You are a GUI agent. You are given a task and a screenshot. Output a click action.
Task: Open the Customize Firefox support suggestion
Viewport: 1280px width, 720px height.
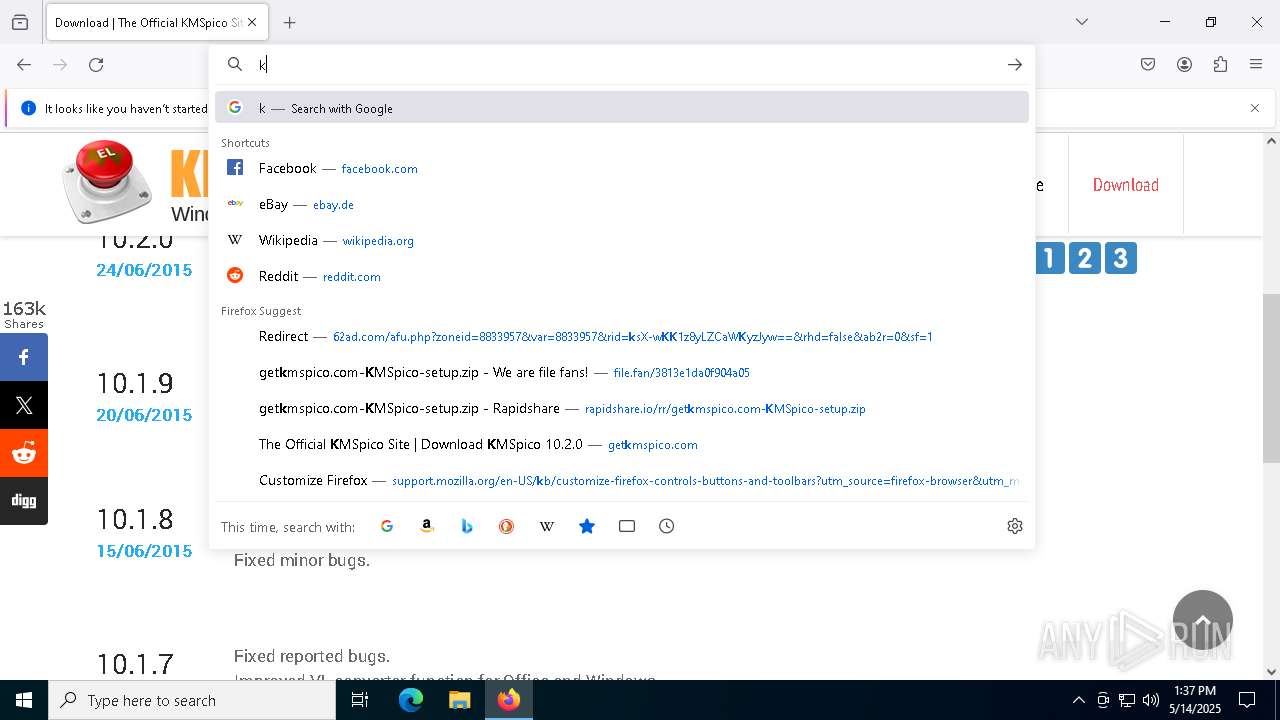pos(622,480)
